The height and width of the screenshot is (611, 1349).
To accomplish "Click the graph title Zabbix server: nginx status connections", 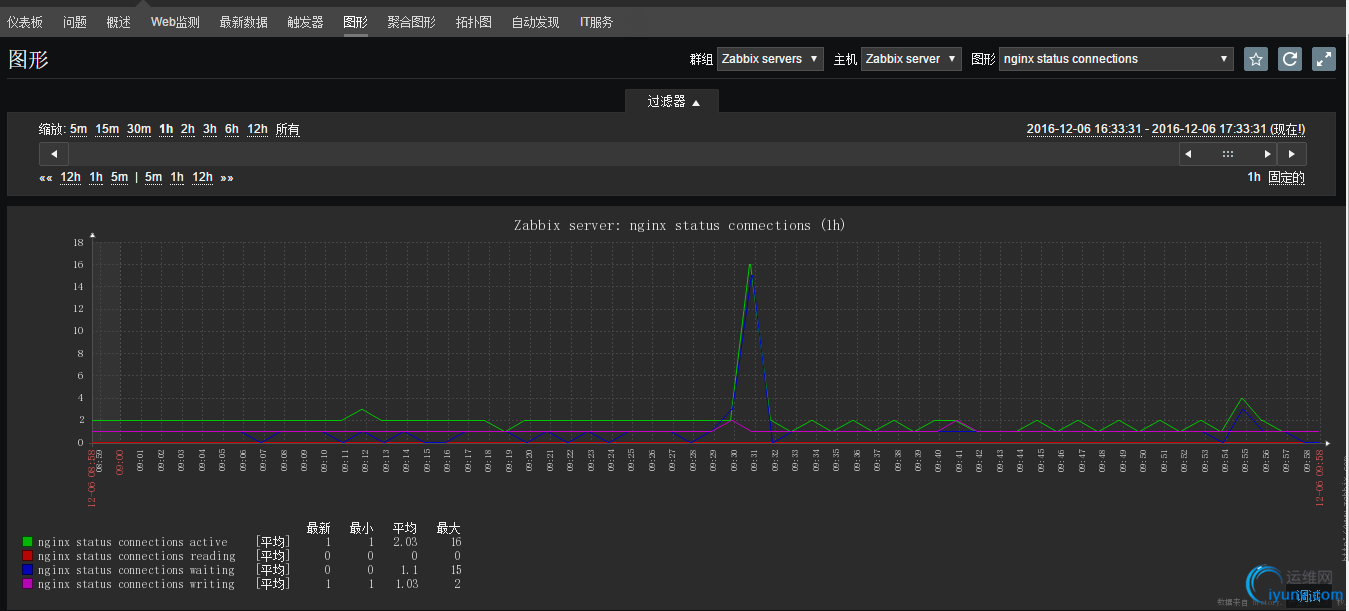I will (679, 225).
